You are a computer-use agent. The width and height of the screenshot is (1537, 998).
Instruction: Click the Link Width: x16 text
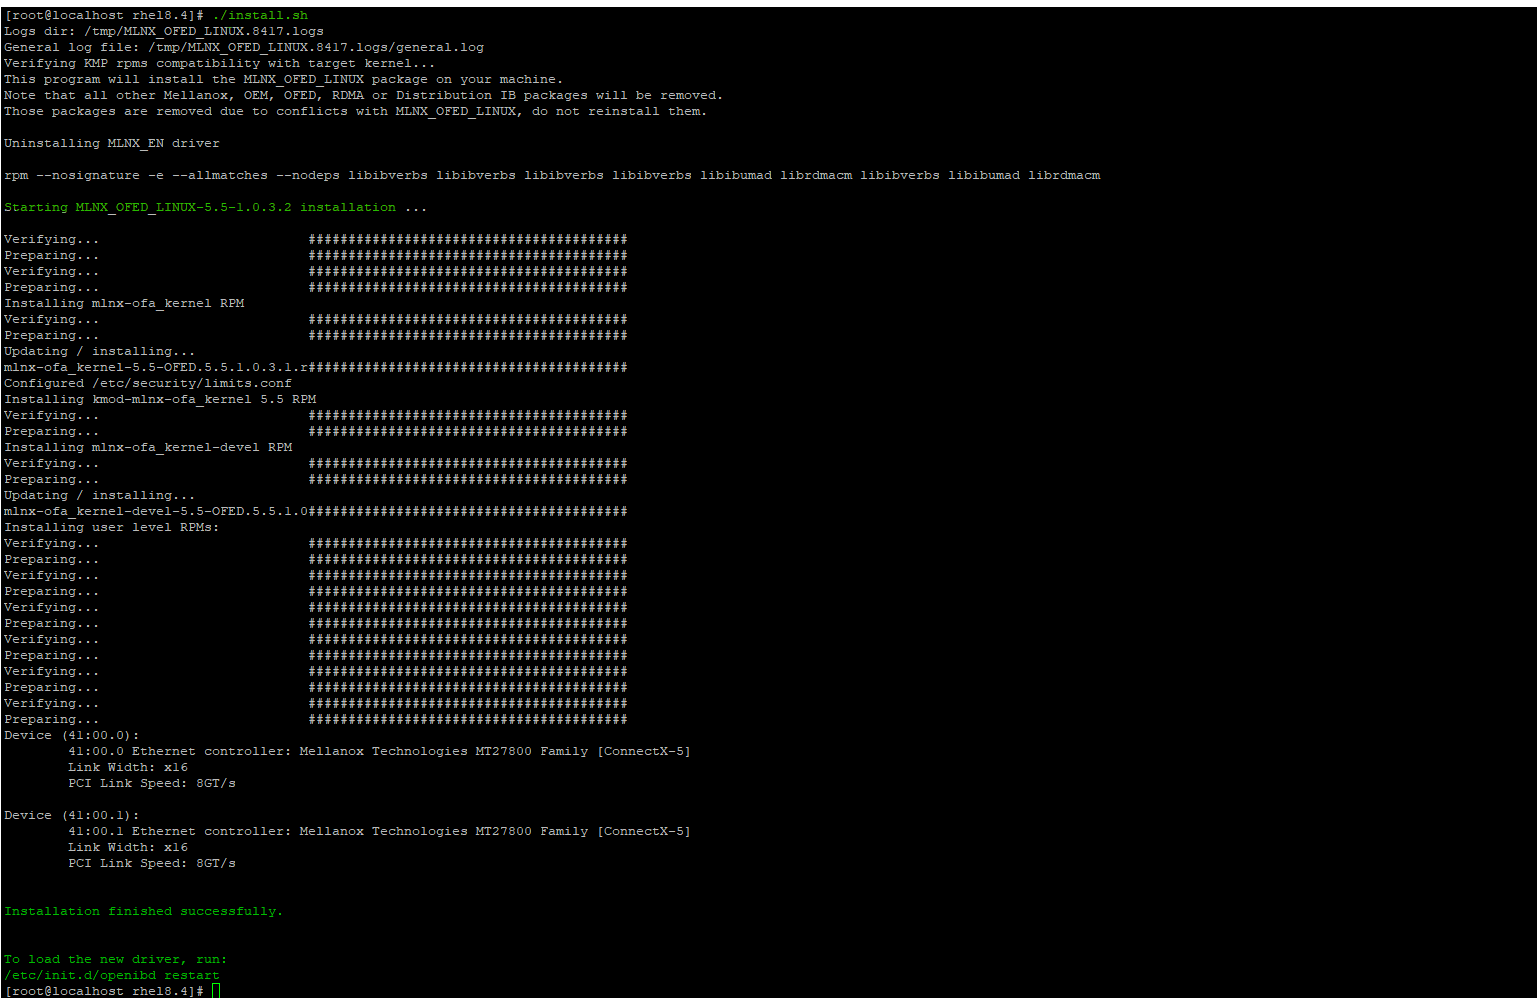(x=125, y=766)
